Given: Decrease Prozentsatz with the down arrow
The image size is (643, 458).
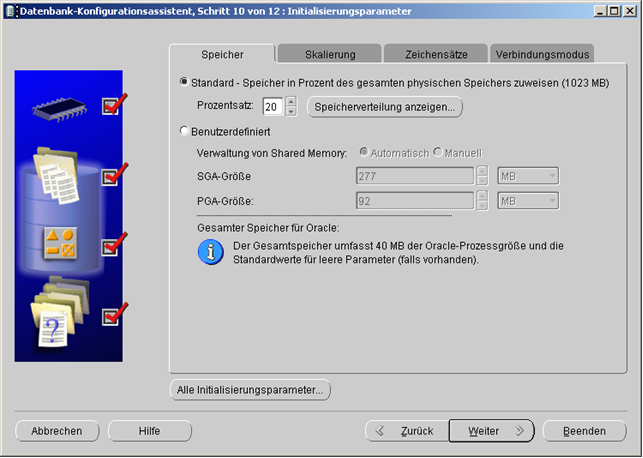Looking at the screenshot, I should 291,111.
